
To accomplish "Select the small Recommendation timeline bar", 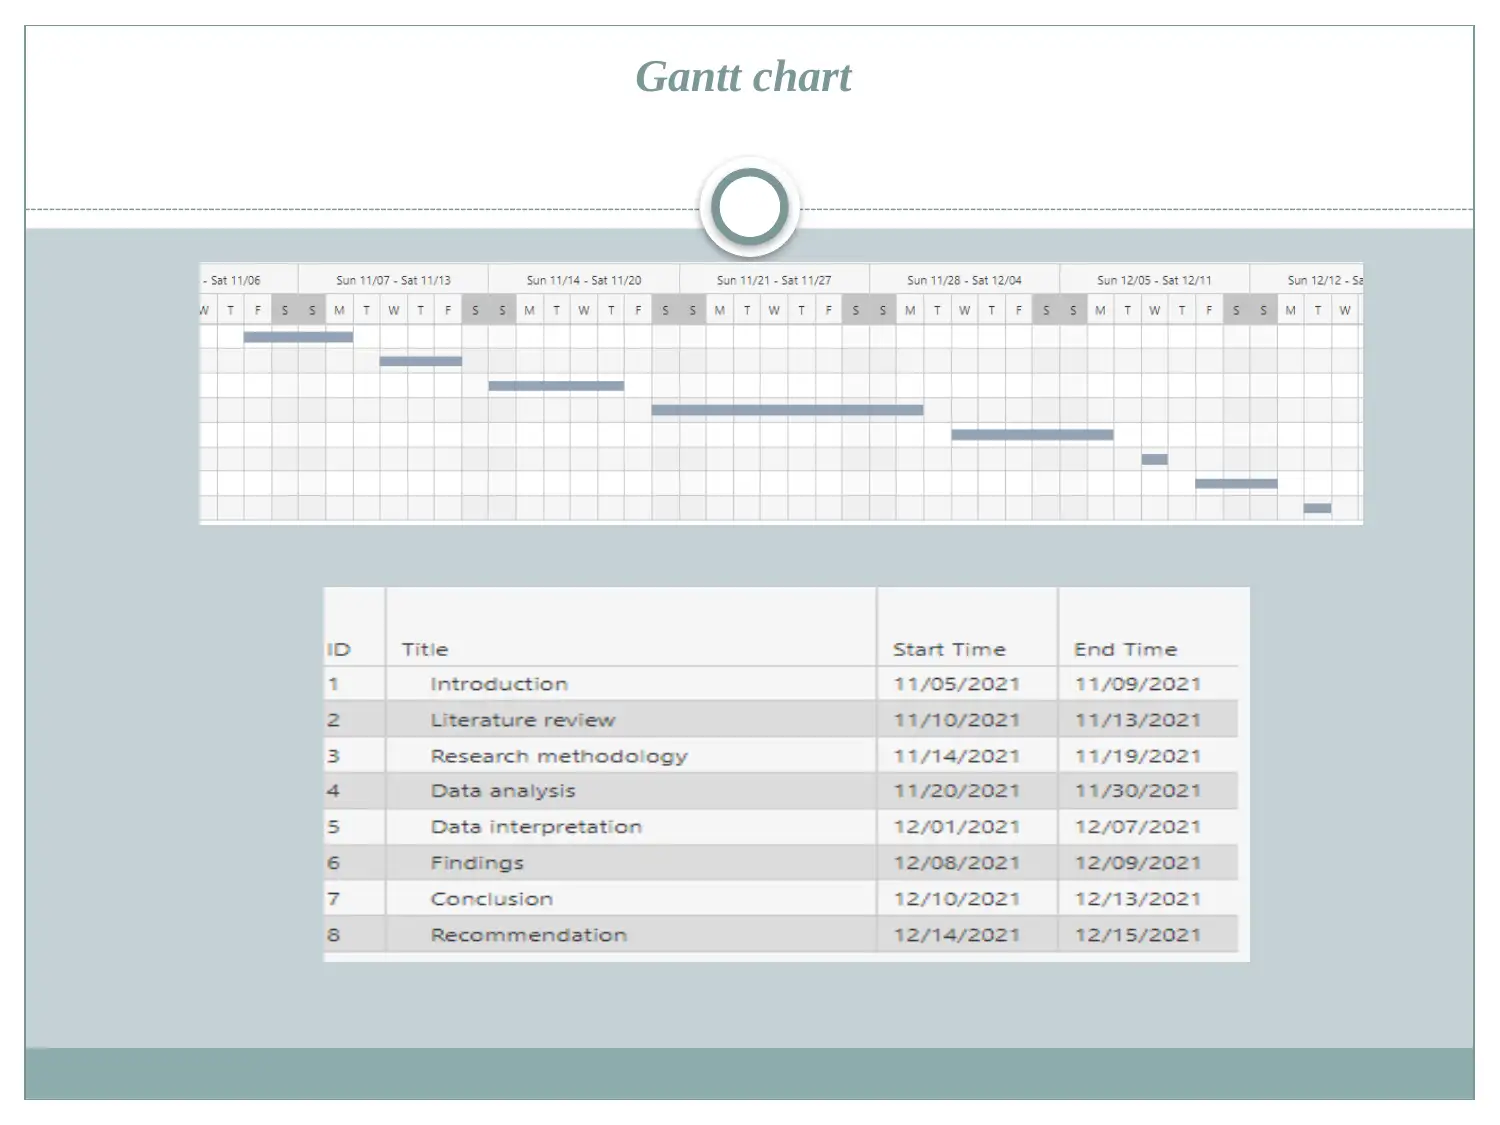I will [x=1317, y=508].
